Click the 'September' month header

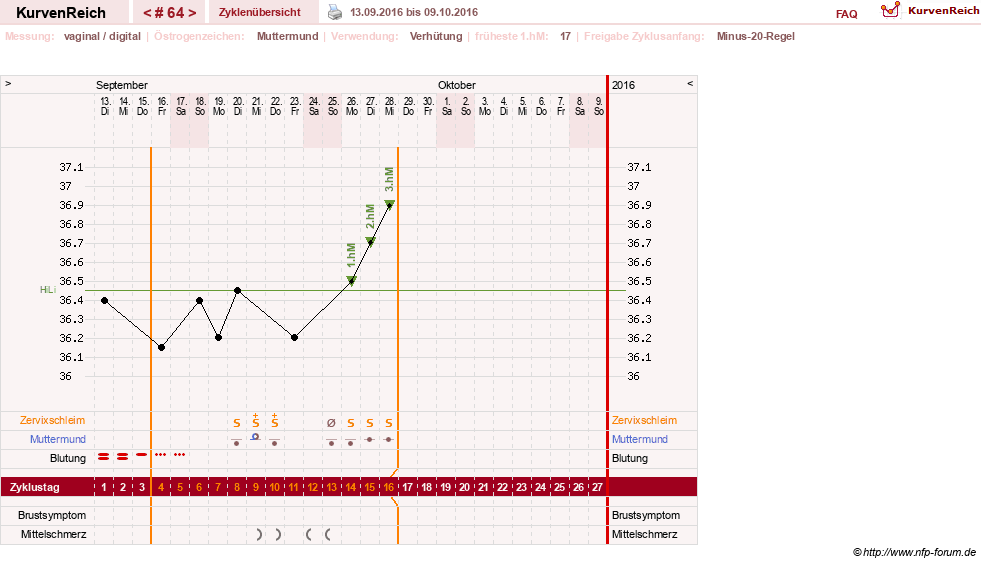pos(122,85)
